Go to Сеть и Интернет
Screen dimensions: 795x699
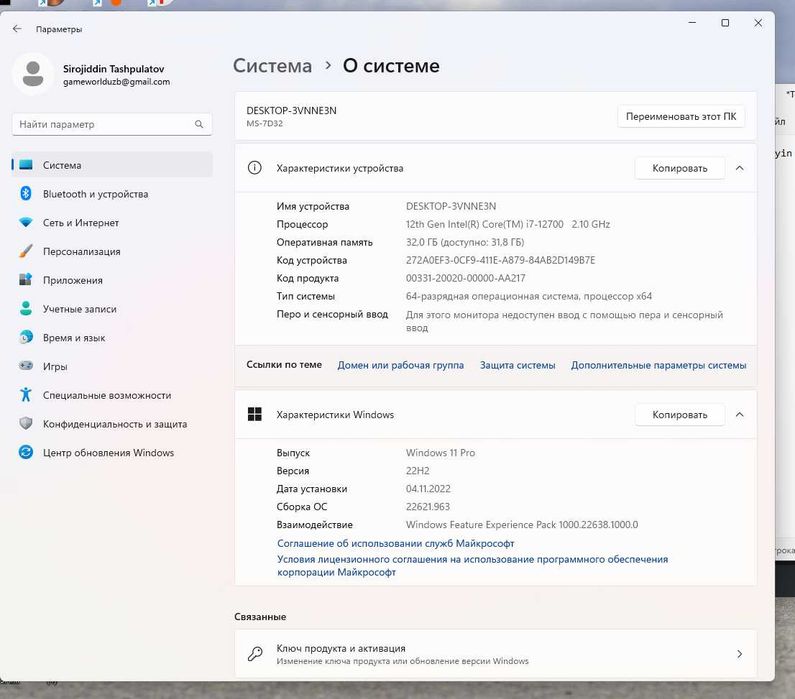tap(112, 223)
